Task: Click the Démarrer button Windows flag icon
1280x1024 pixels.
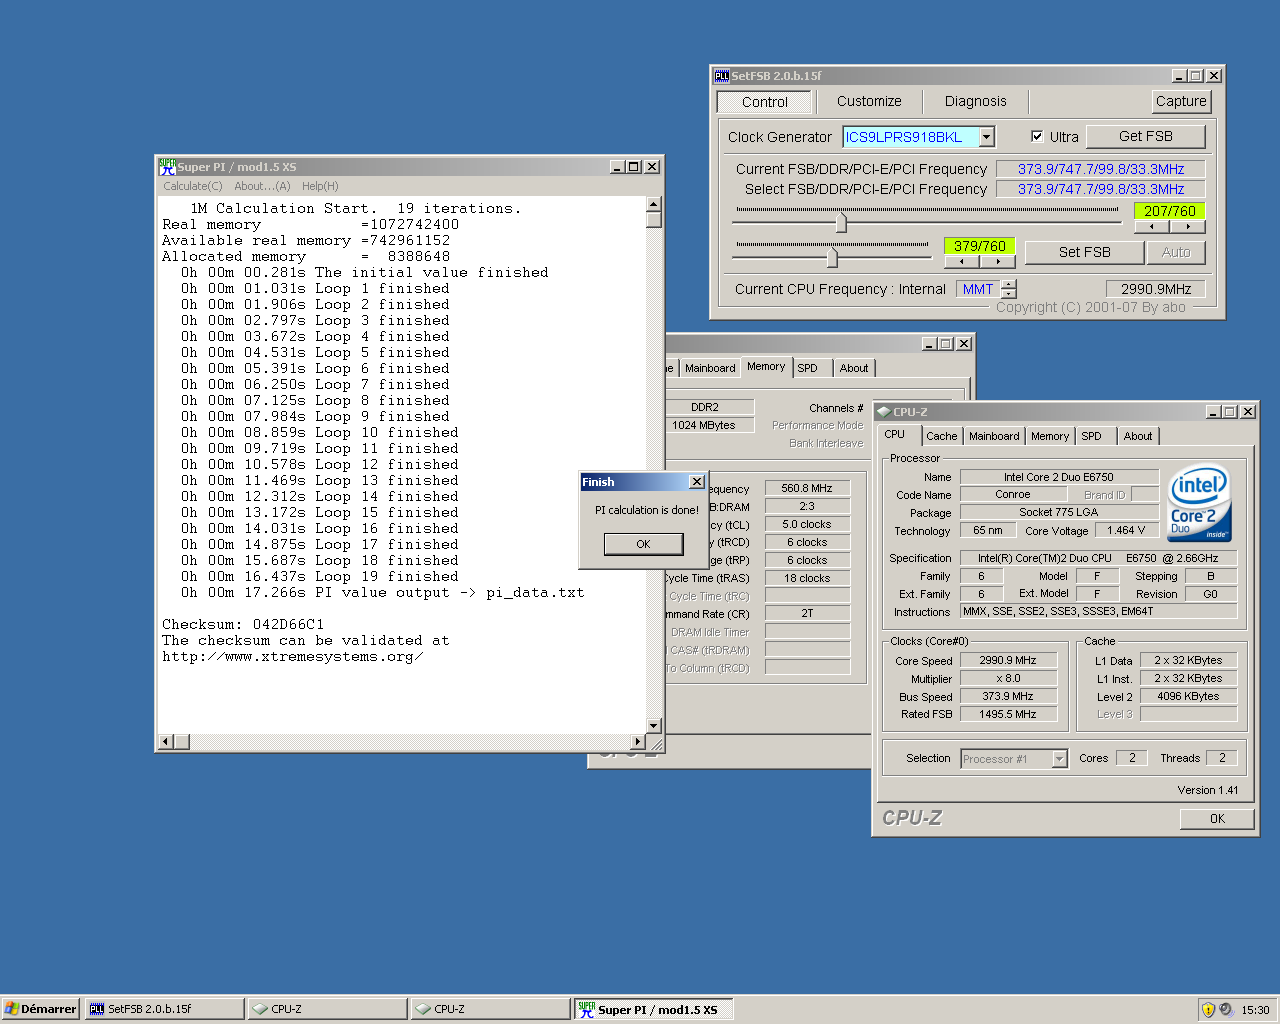Action: pos(11,1009)
